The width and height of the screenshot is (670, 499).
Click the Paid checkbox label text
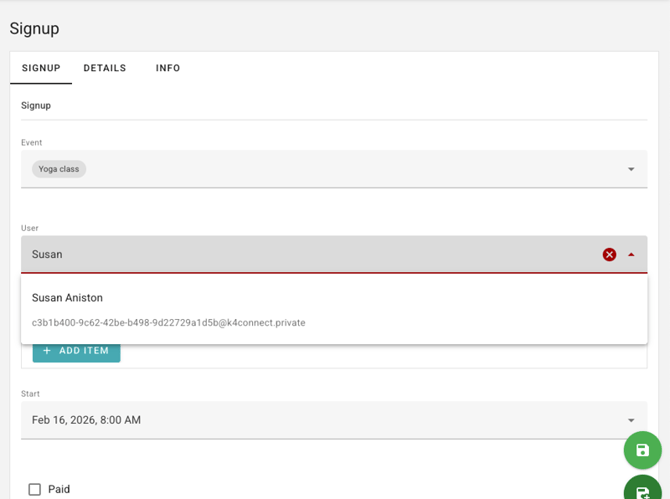(x=59, y=489)
